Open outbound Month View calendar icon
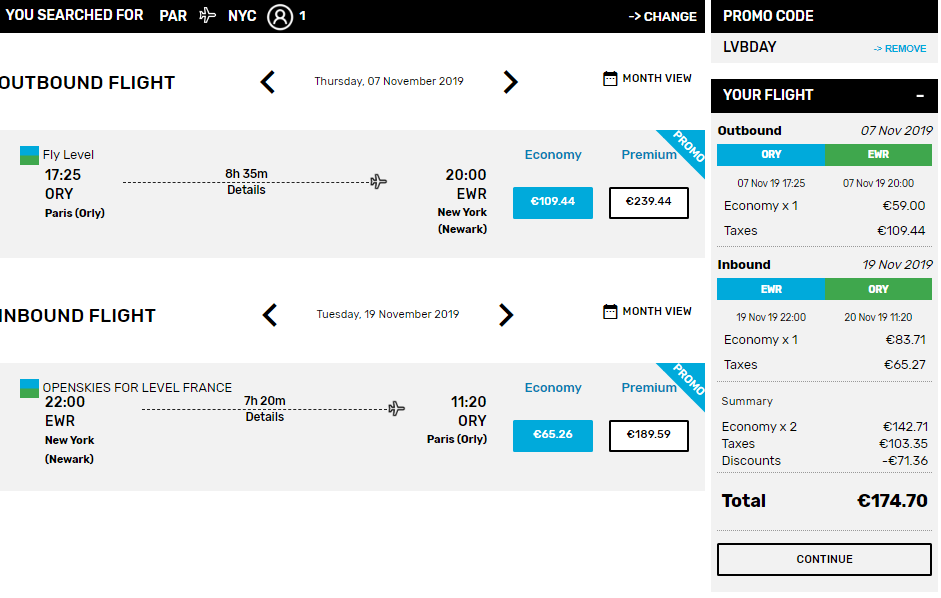This screenshot has width=941, height=598. (610, 79)
